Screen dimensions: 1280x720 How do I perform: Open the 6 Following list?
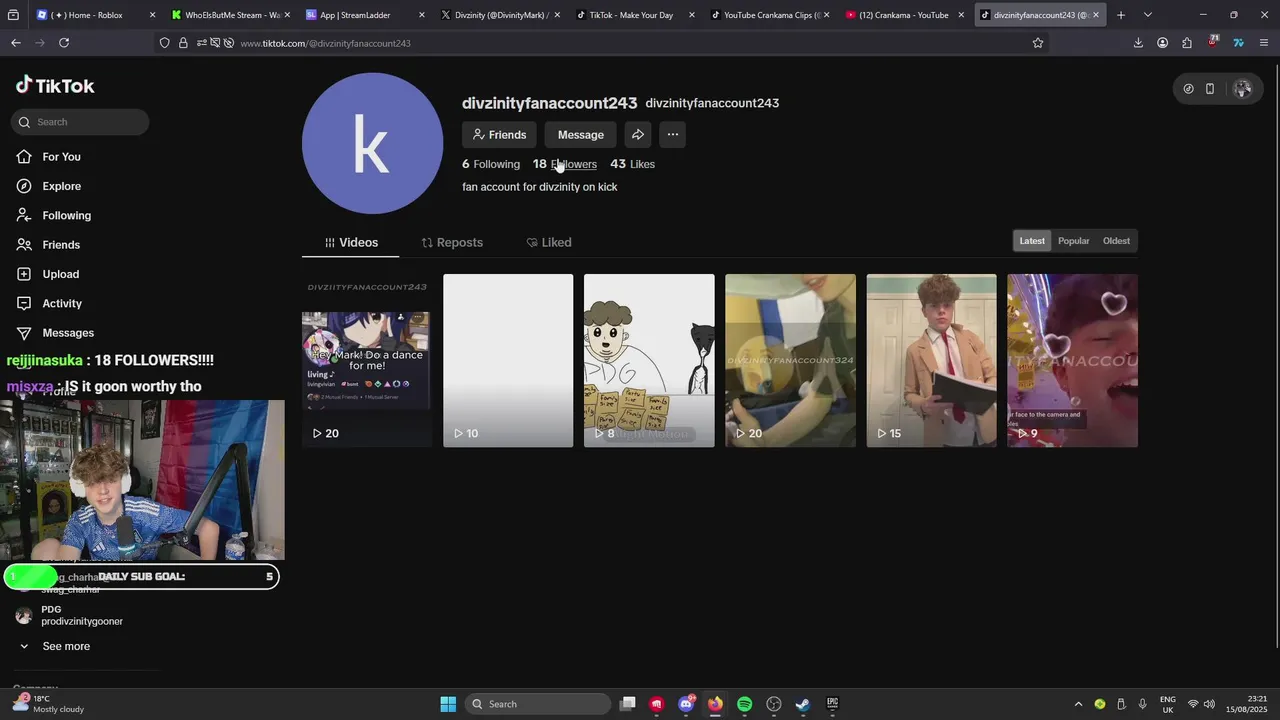point(491,164)
